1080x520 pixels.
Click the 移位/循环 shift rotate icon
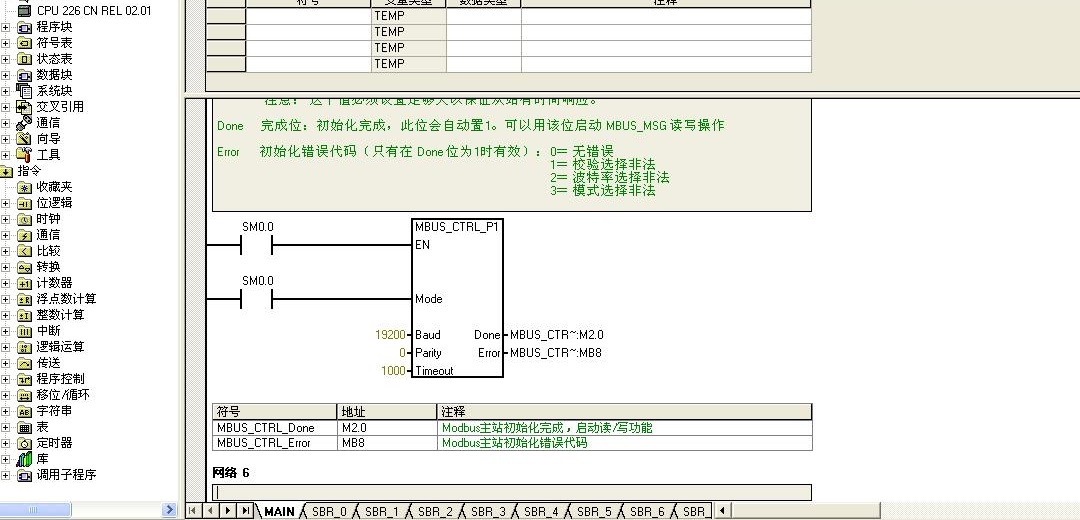(24, 395)
